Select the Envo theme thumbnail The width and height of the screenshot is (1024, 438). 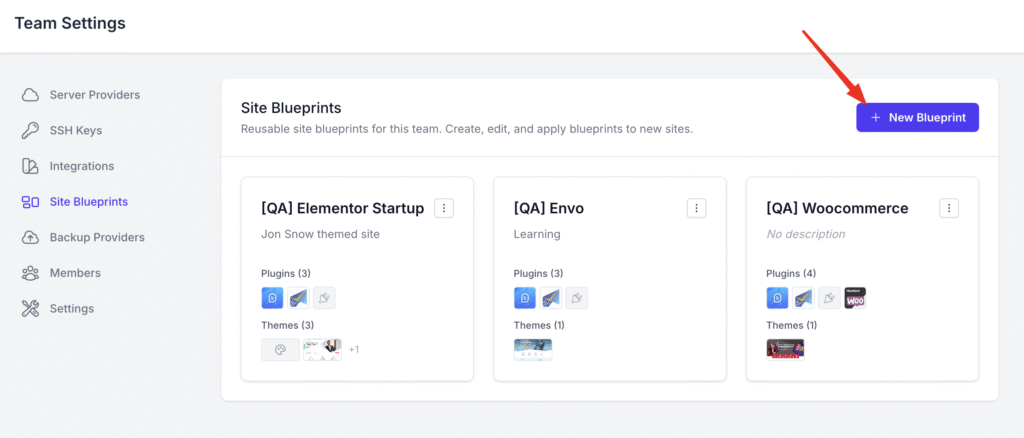533,349
